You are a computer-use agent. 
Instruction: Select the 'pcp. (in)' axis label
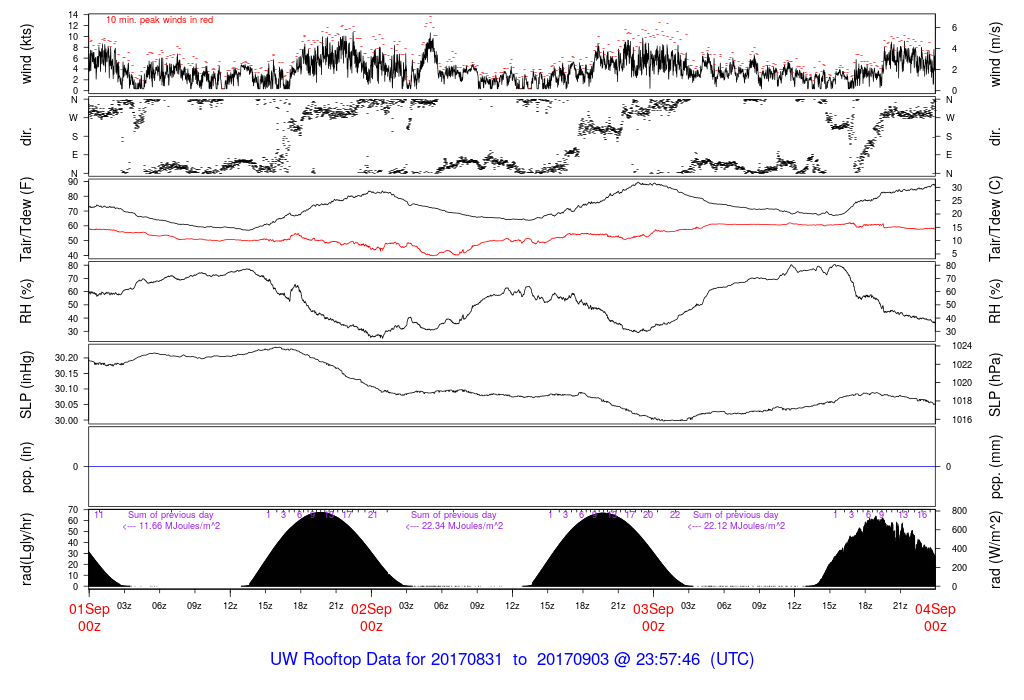tap(27, 467)
